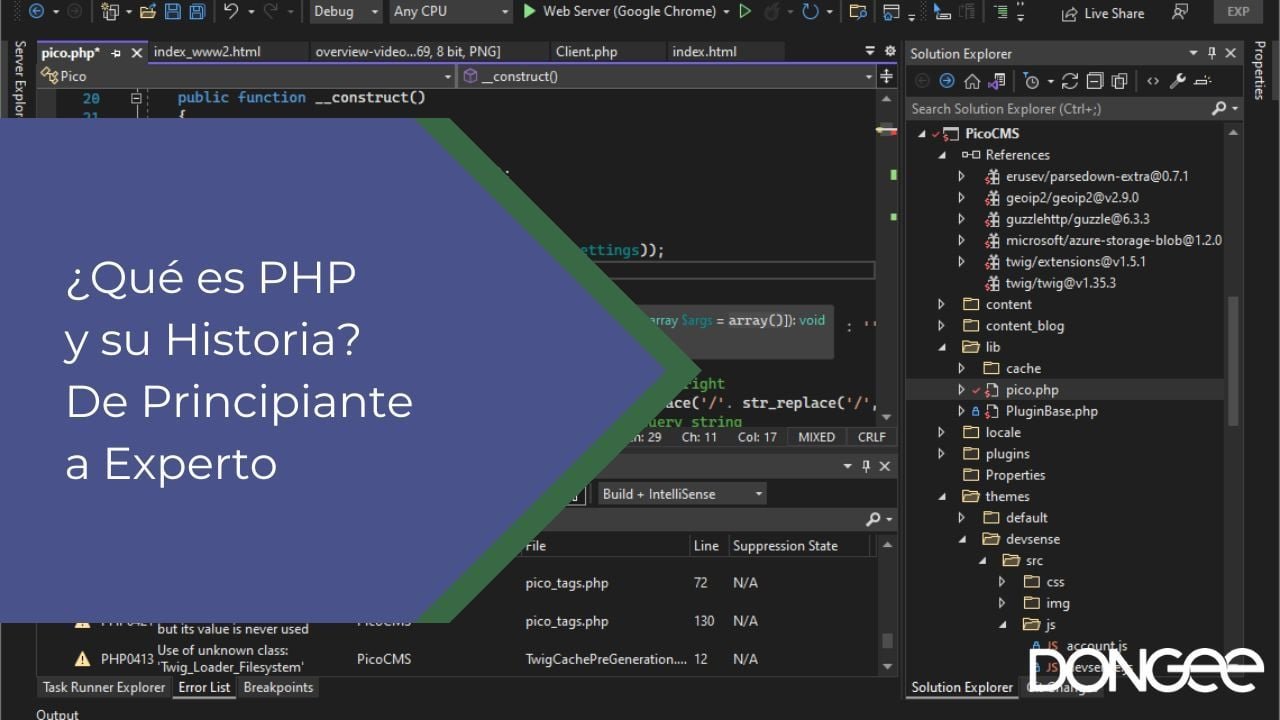Click the Error List search magnifier icon
Viewport: 1280px width, 720px height.
pos(874,519)
